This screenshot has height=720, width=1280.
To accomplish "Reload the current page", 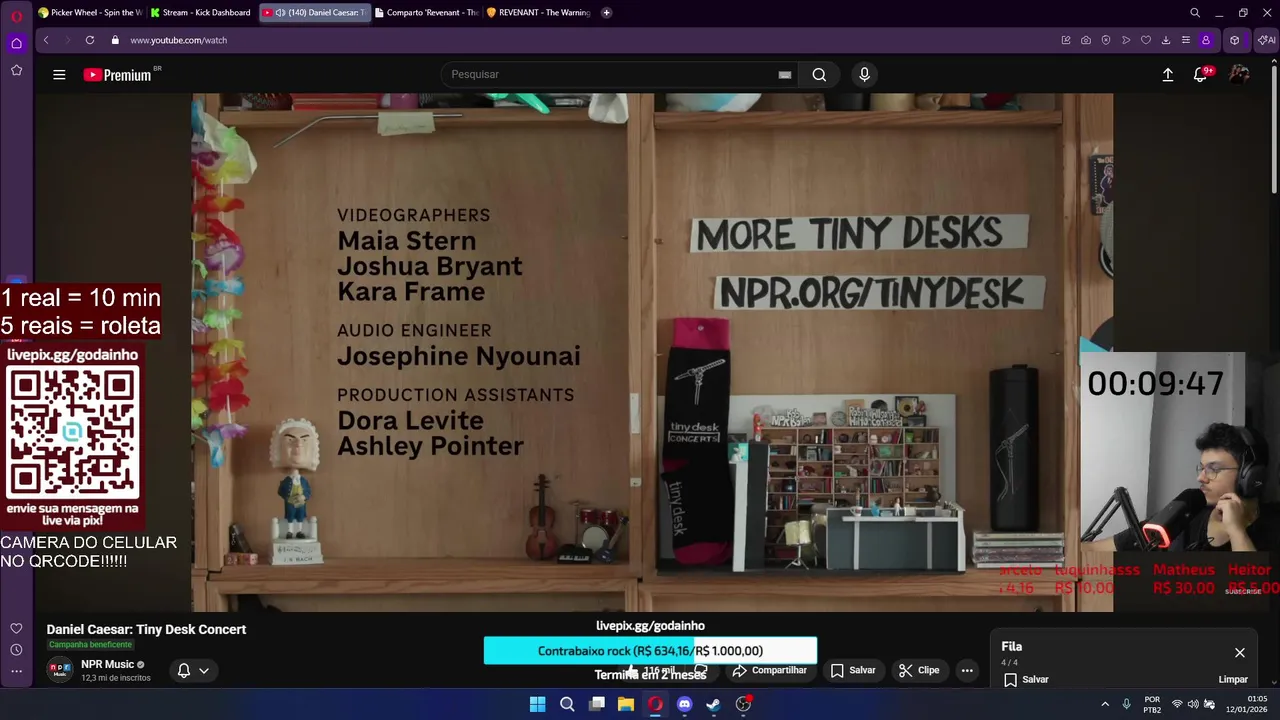I will 90,40.
